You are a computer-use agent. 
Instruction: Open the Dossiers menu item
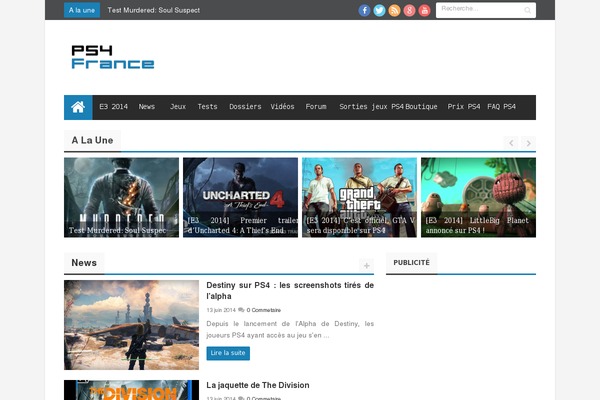(245, 107)
